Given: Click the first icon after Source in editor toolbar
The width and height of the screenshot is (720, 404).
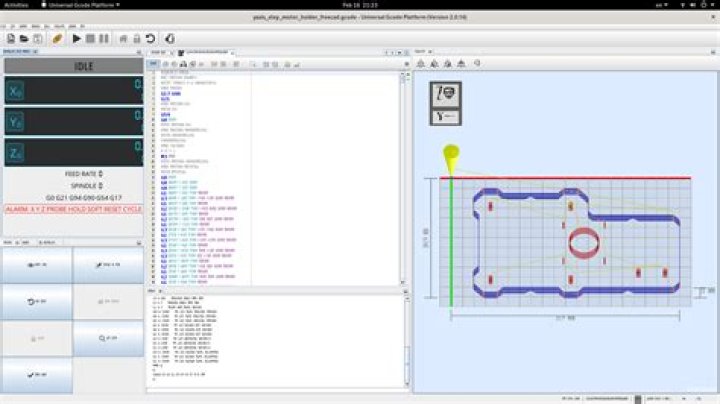Looking at the screenshot, I should tap(165, 64).
